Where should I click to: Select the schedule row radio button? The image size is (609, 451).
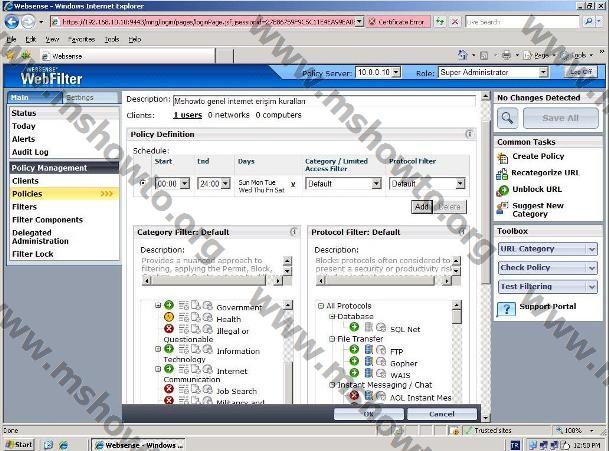click(x=143, y=183)
